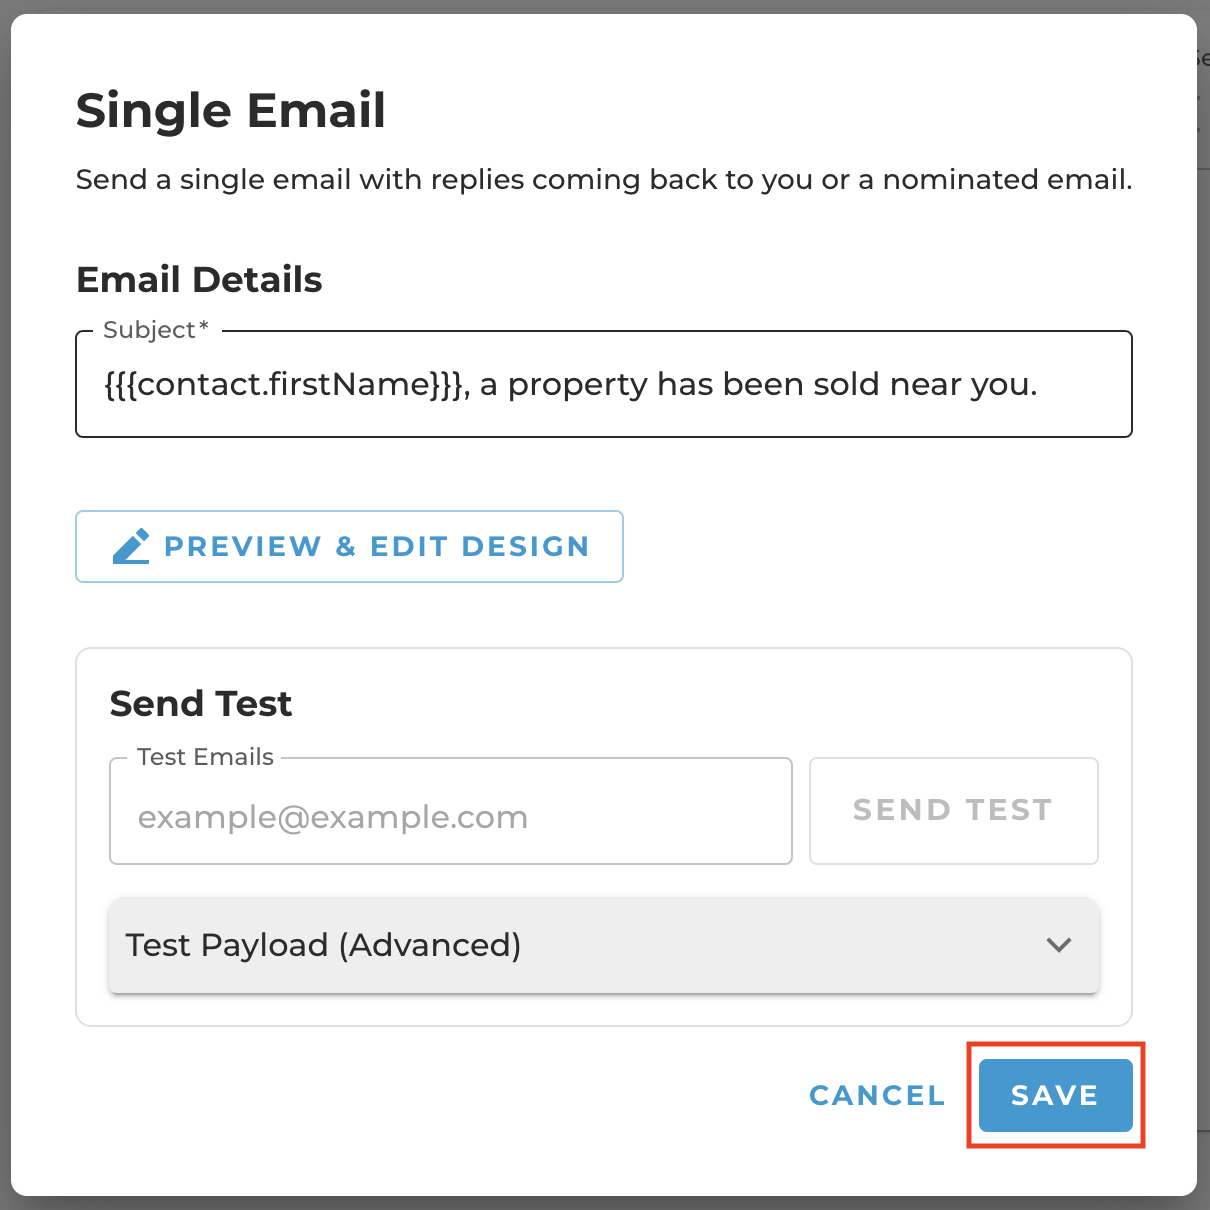The height and width of the screenshot is (1210, 1210).
Task: Save the single email settings
Action: (x=1055, y=1095)
